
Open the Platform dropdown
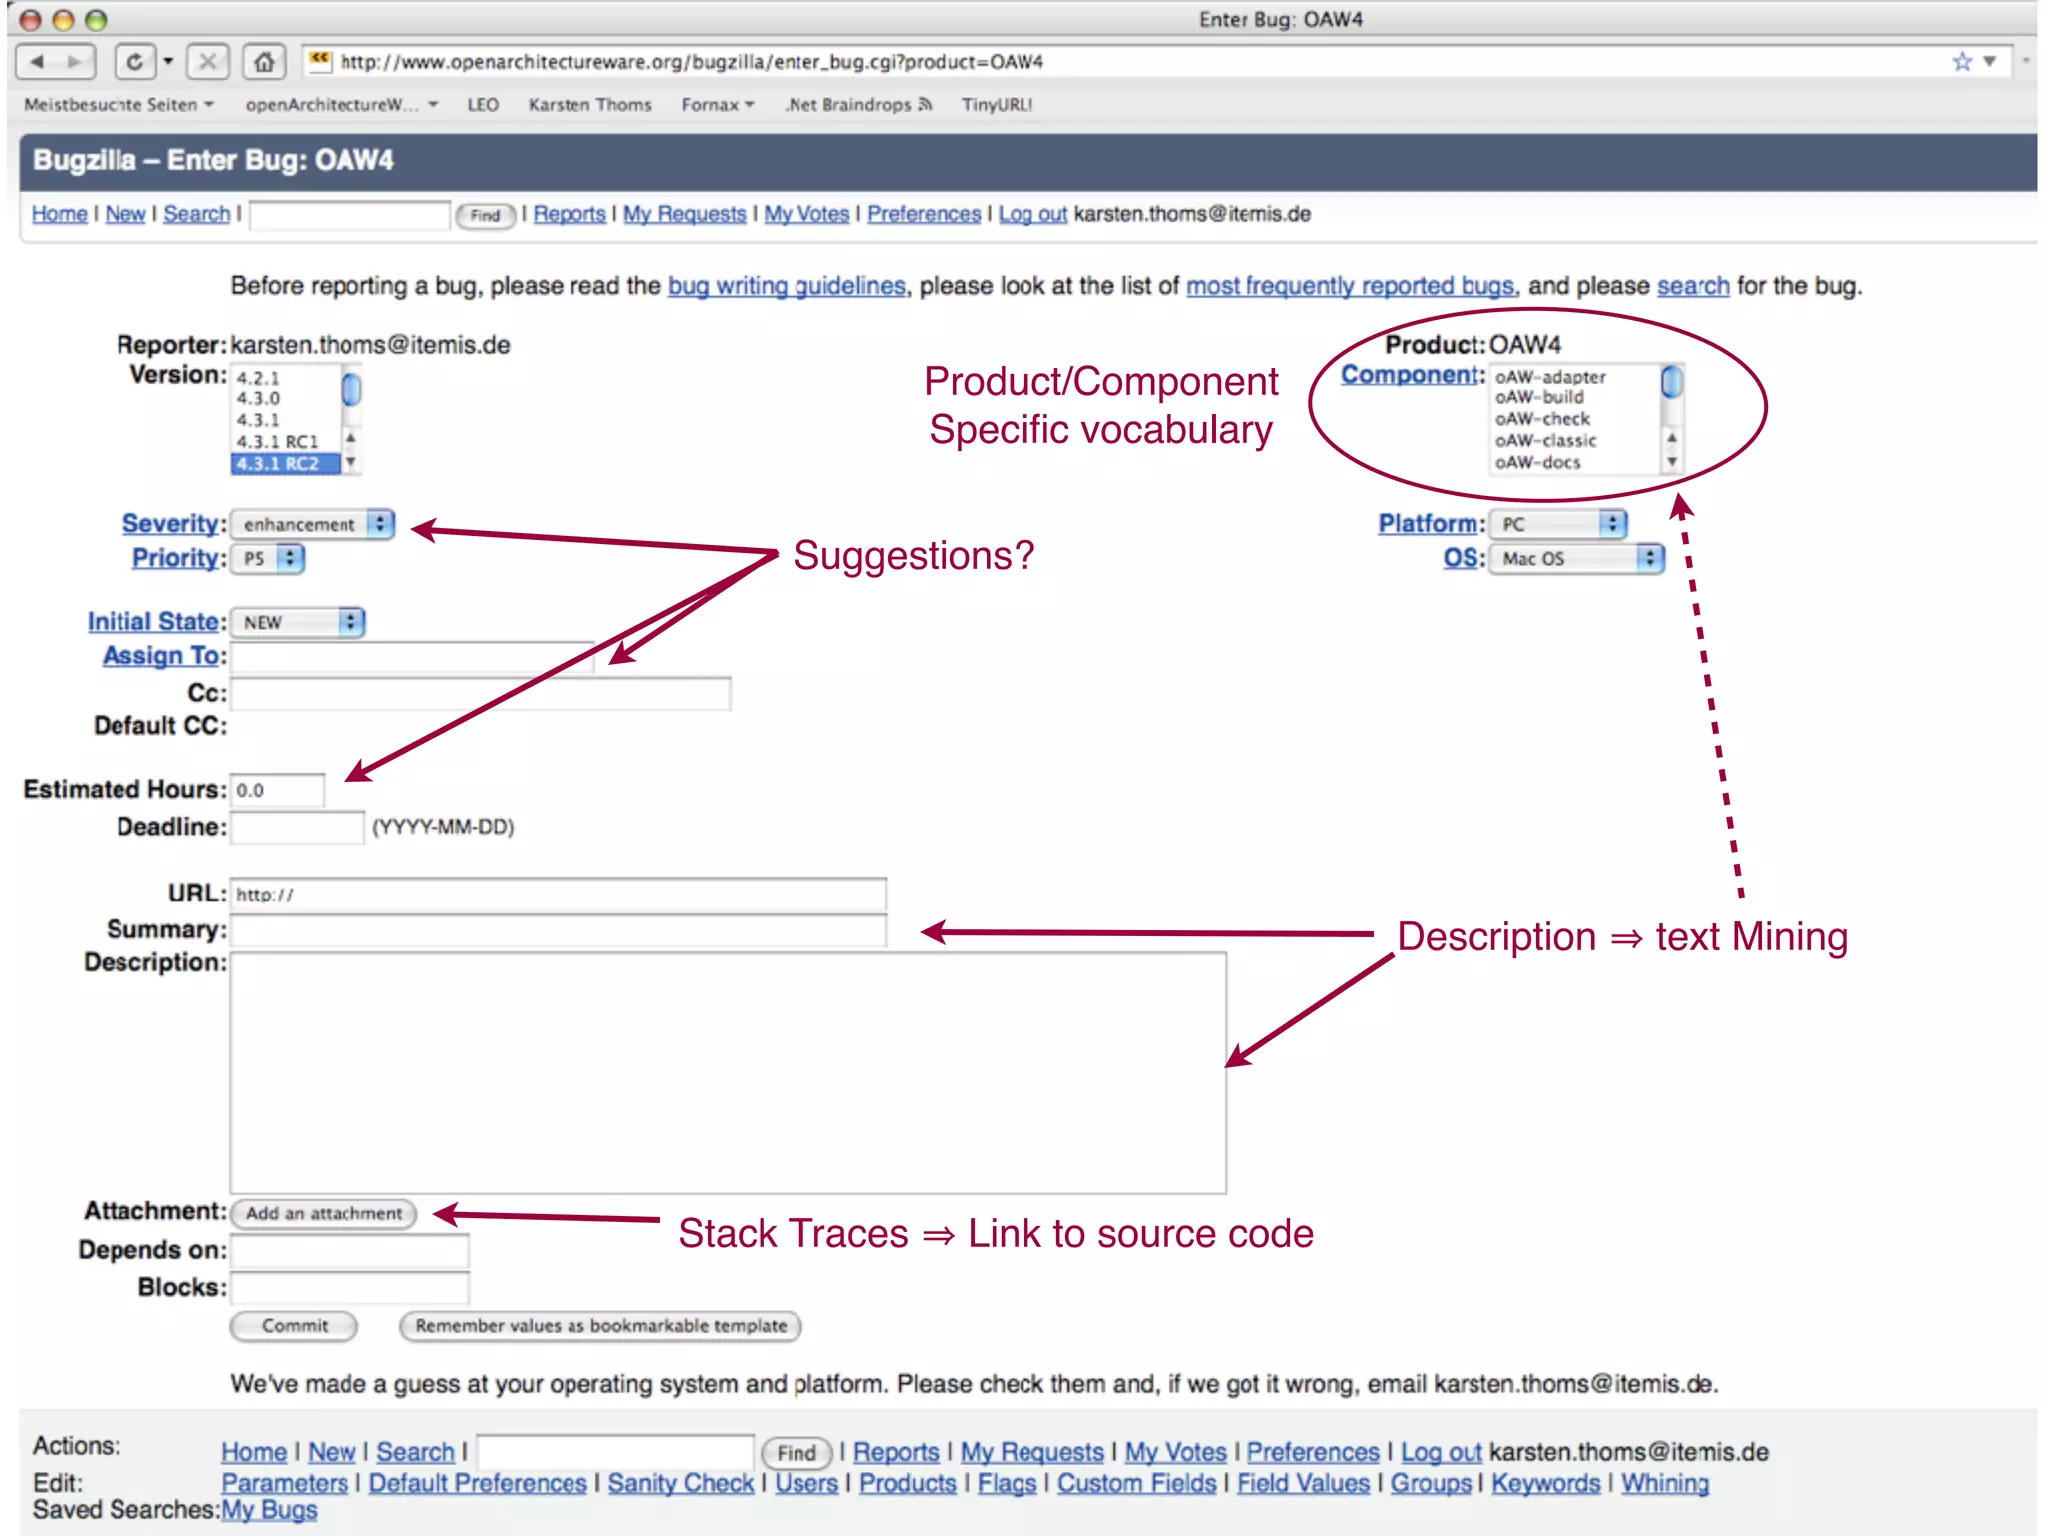coord(1558,524)
